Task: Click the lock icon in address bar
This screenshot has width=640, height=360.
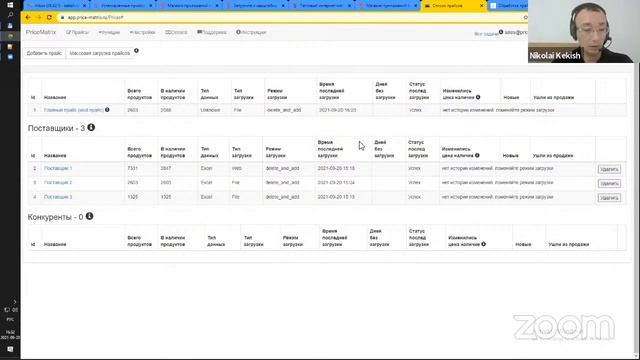Action: coord(62,18)
